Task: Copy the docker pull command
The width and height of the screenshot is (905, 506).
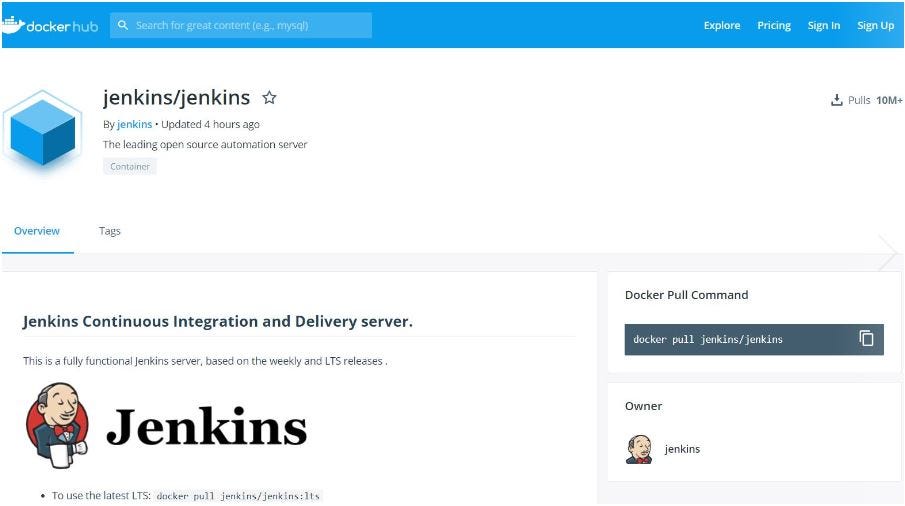Action: tap(866, 339)
